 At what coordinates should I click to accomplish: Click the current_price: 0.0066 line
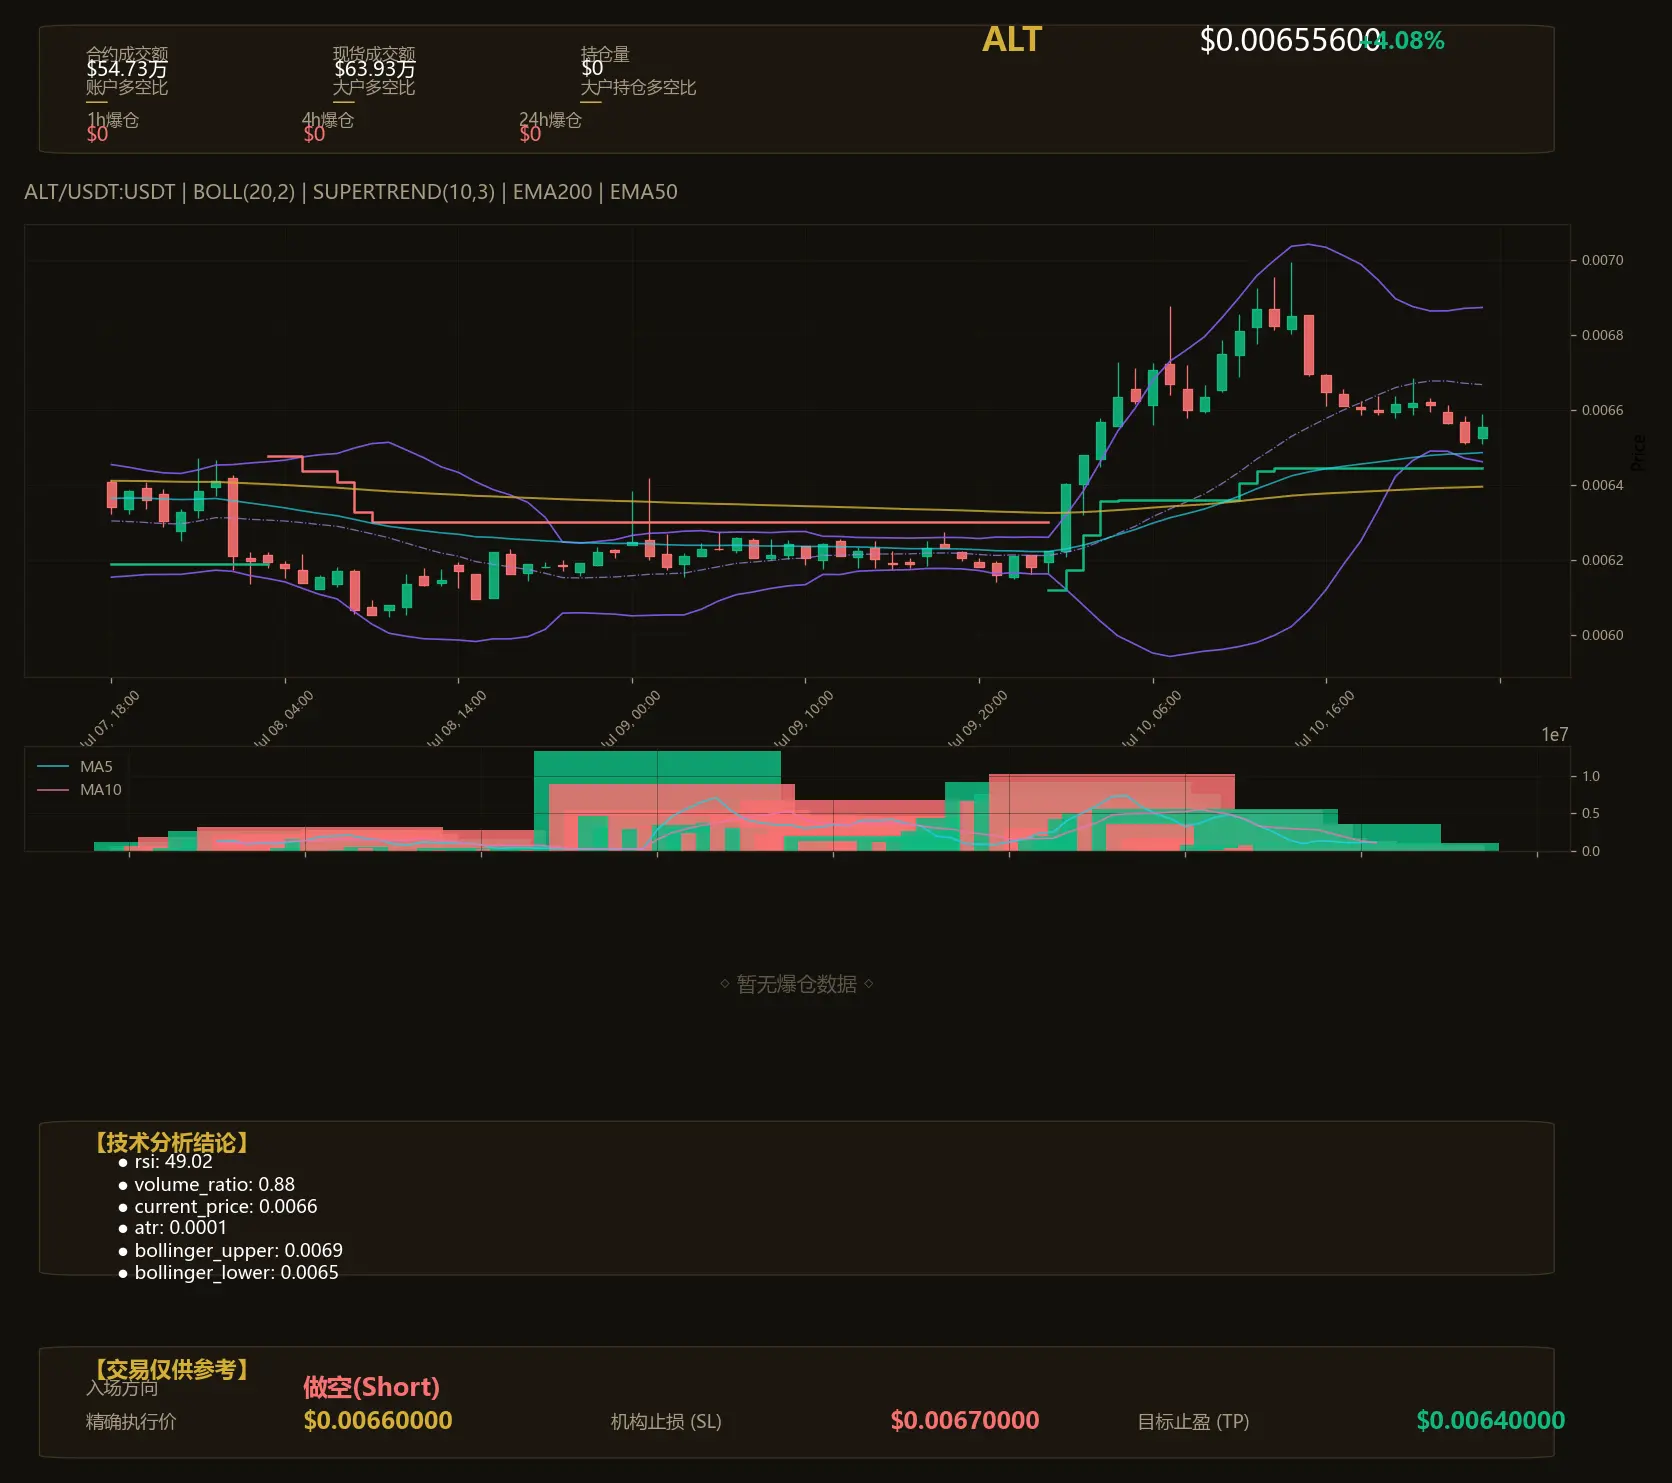pos(226,1207)
